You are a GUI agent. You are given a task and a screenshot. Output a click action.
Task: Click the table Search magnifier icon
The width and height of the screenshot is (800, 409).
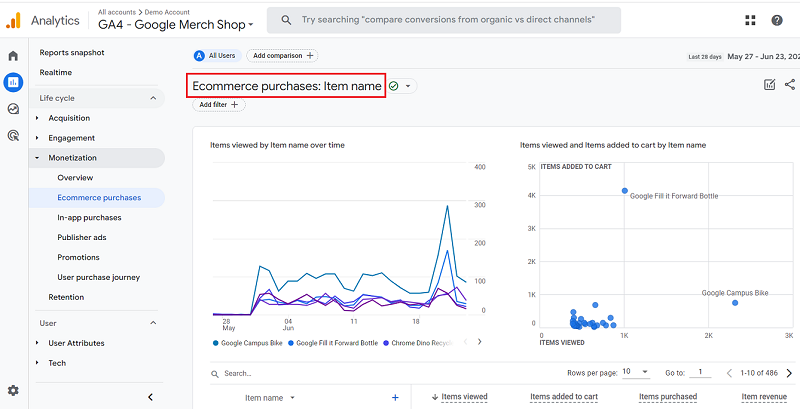click(x=215, y=374)
